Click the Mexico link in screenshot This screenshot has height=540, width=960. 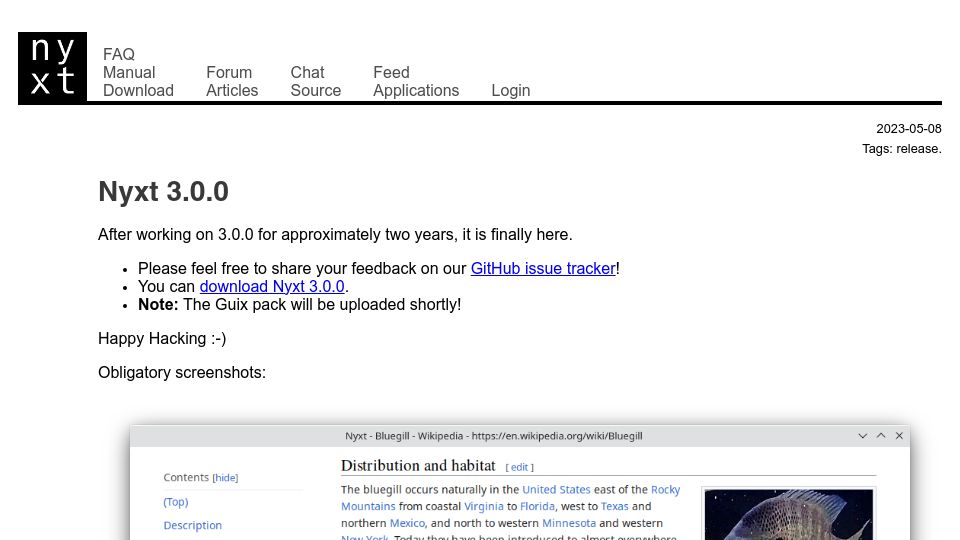(407, 523)
